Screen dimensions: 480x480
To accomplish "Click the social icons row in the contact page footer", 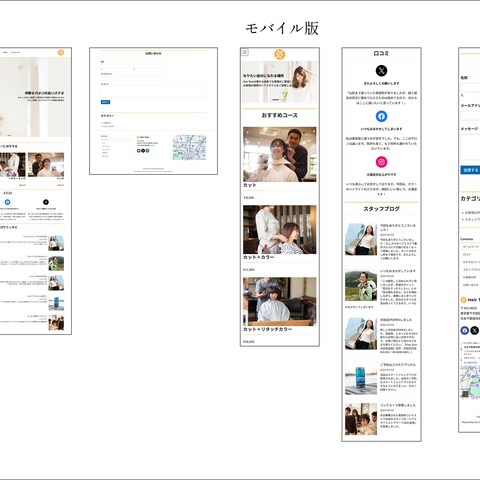I will pos(143,151).
